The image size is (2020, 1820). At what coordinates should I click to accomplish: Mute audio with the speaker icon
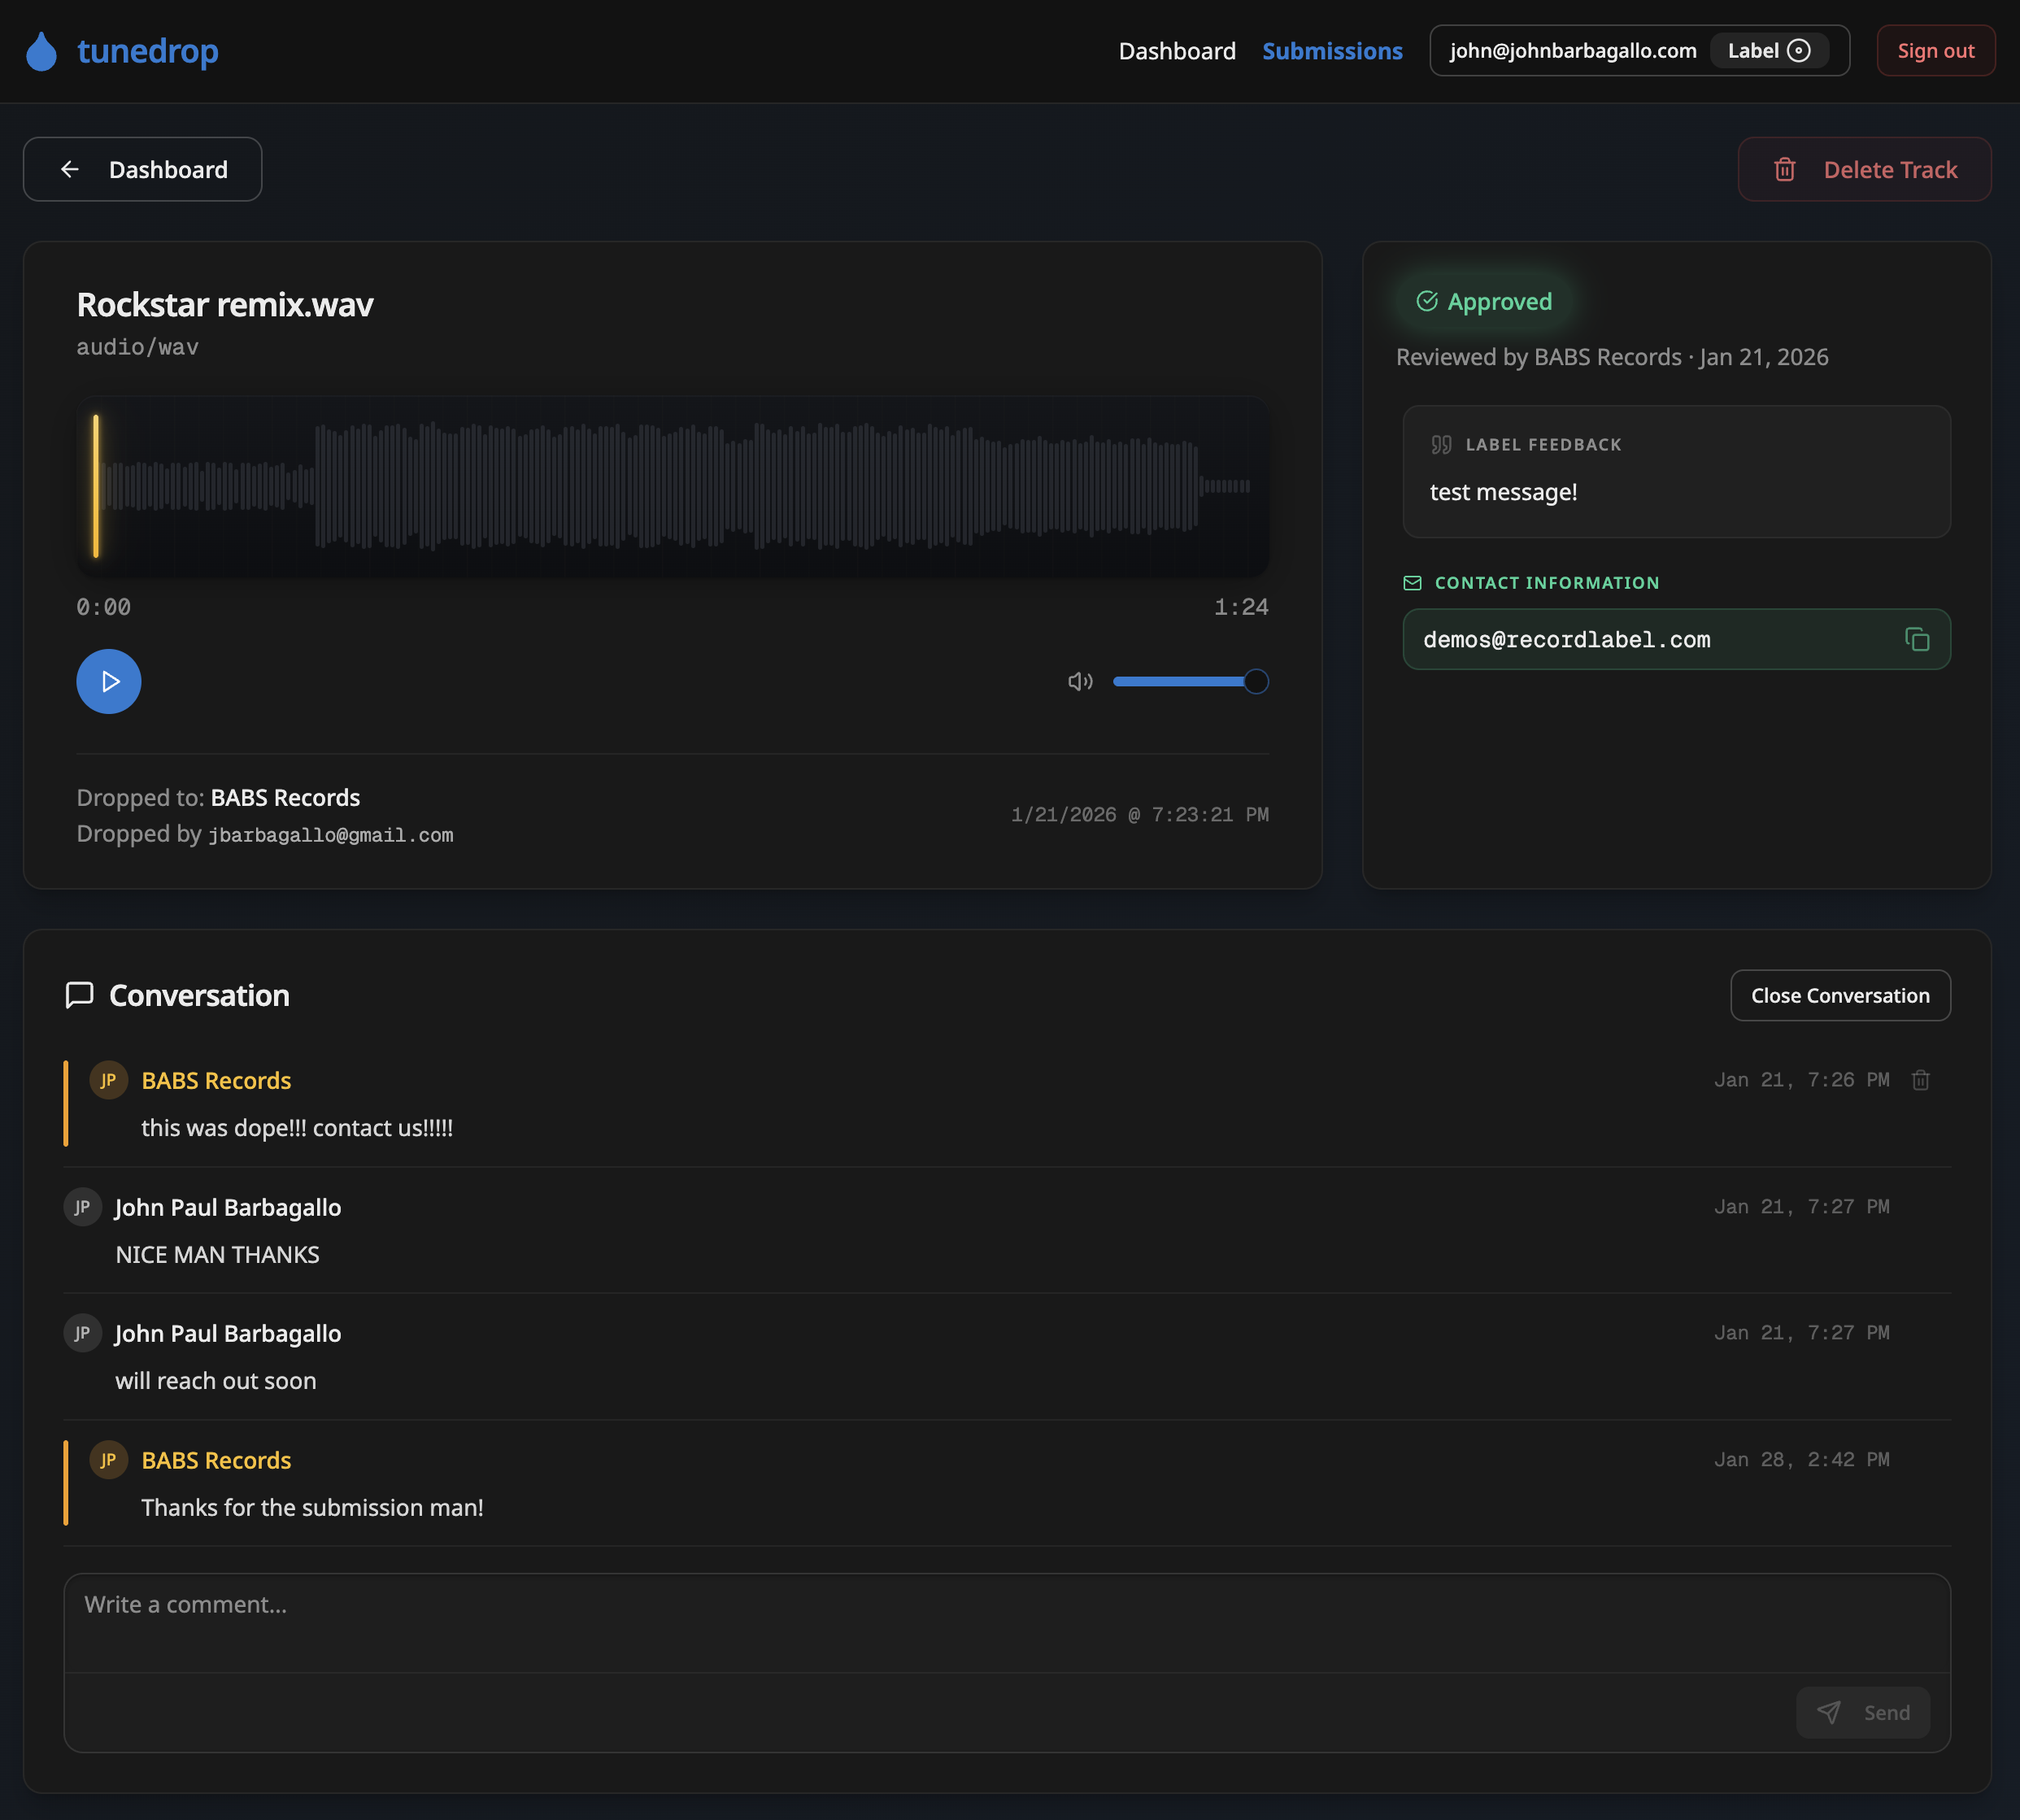[x=1080, y=682]
